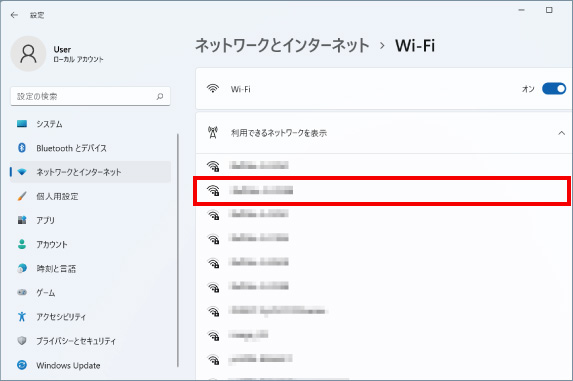Open システム settings from the sidebar

click(90, 124)
